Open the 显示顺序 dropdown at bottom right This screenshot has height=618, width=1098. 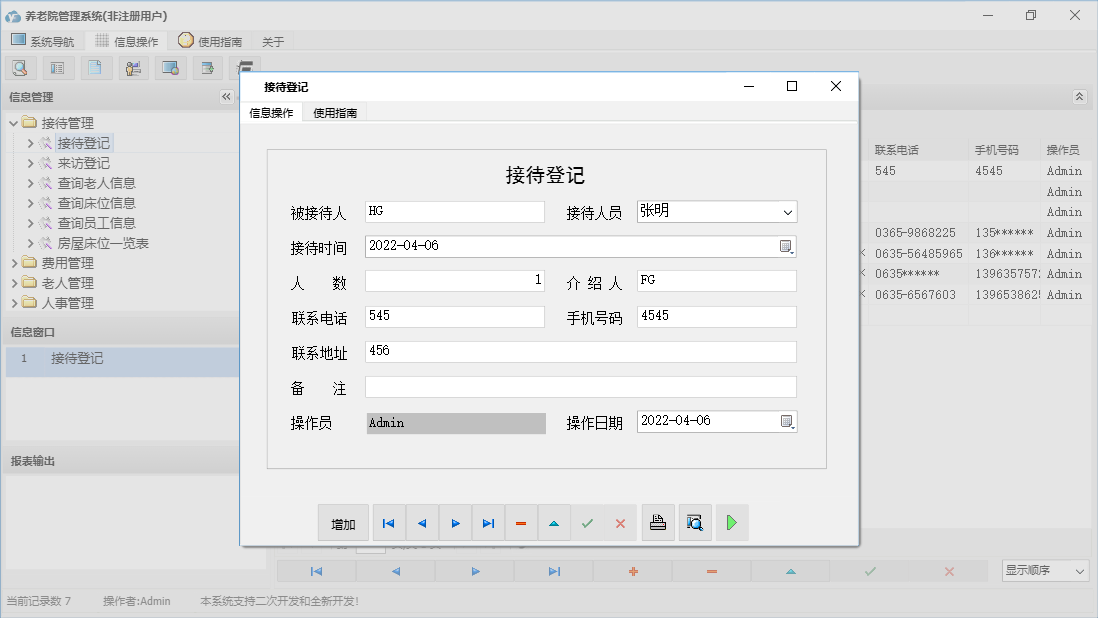click(x=1044, y=570)
